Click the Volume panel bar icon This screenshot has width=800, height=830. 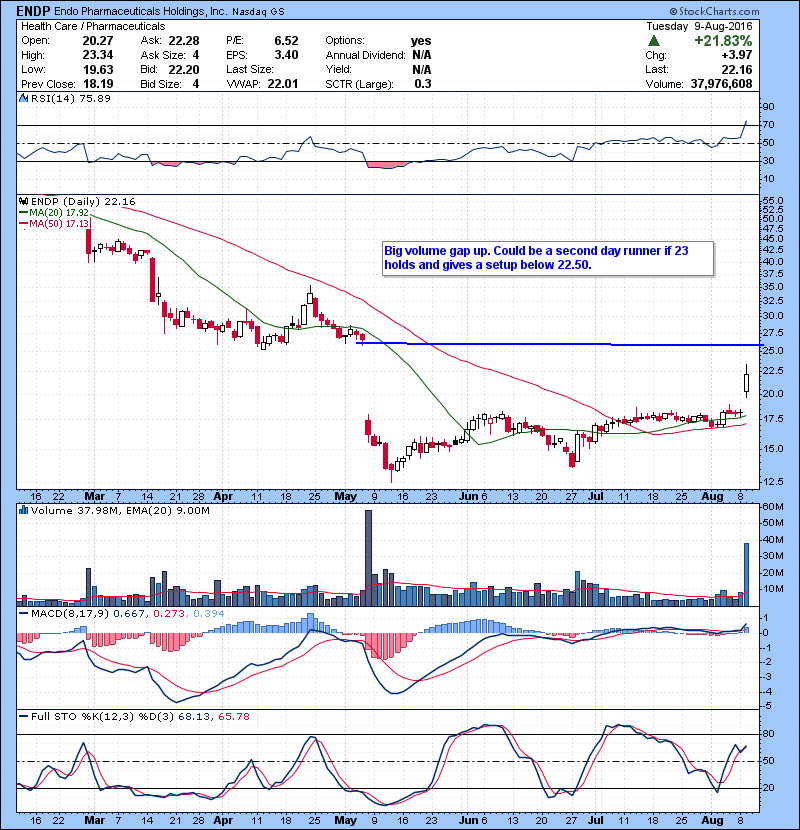(23, 511)
